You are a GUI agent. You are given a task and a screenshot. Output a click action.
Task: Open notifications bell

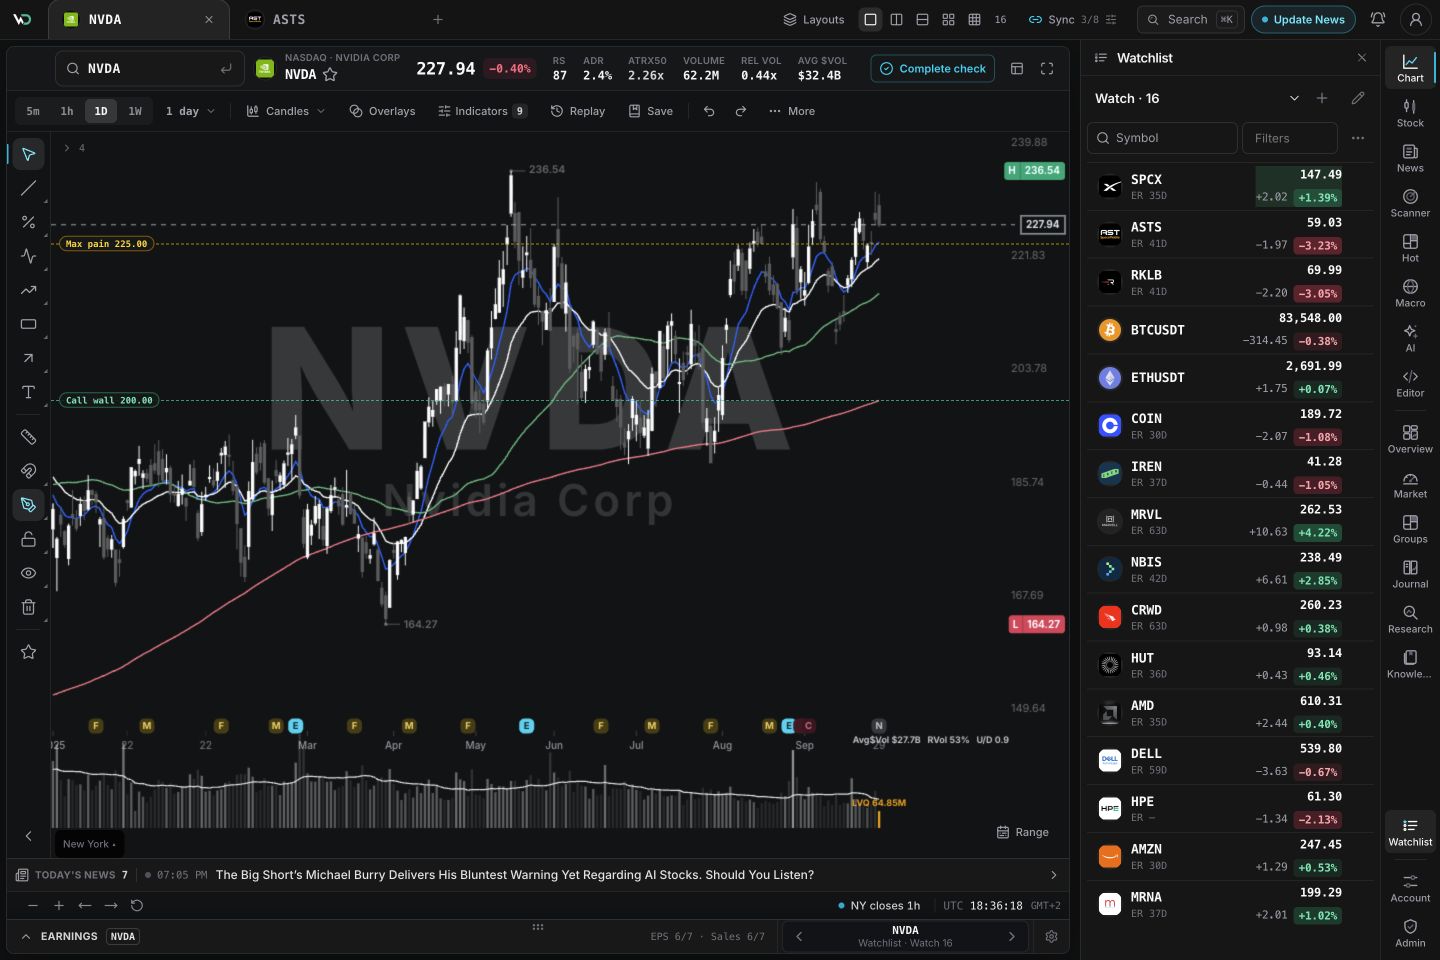click(1378, 19)
